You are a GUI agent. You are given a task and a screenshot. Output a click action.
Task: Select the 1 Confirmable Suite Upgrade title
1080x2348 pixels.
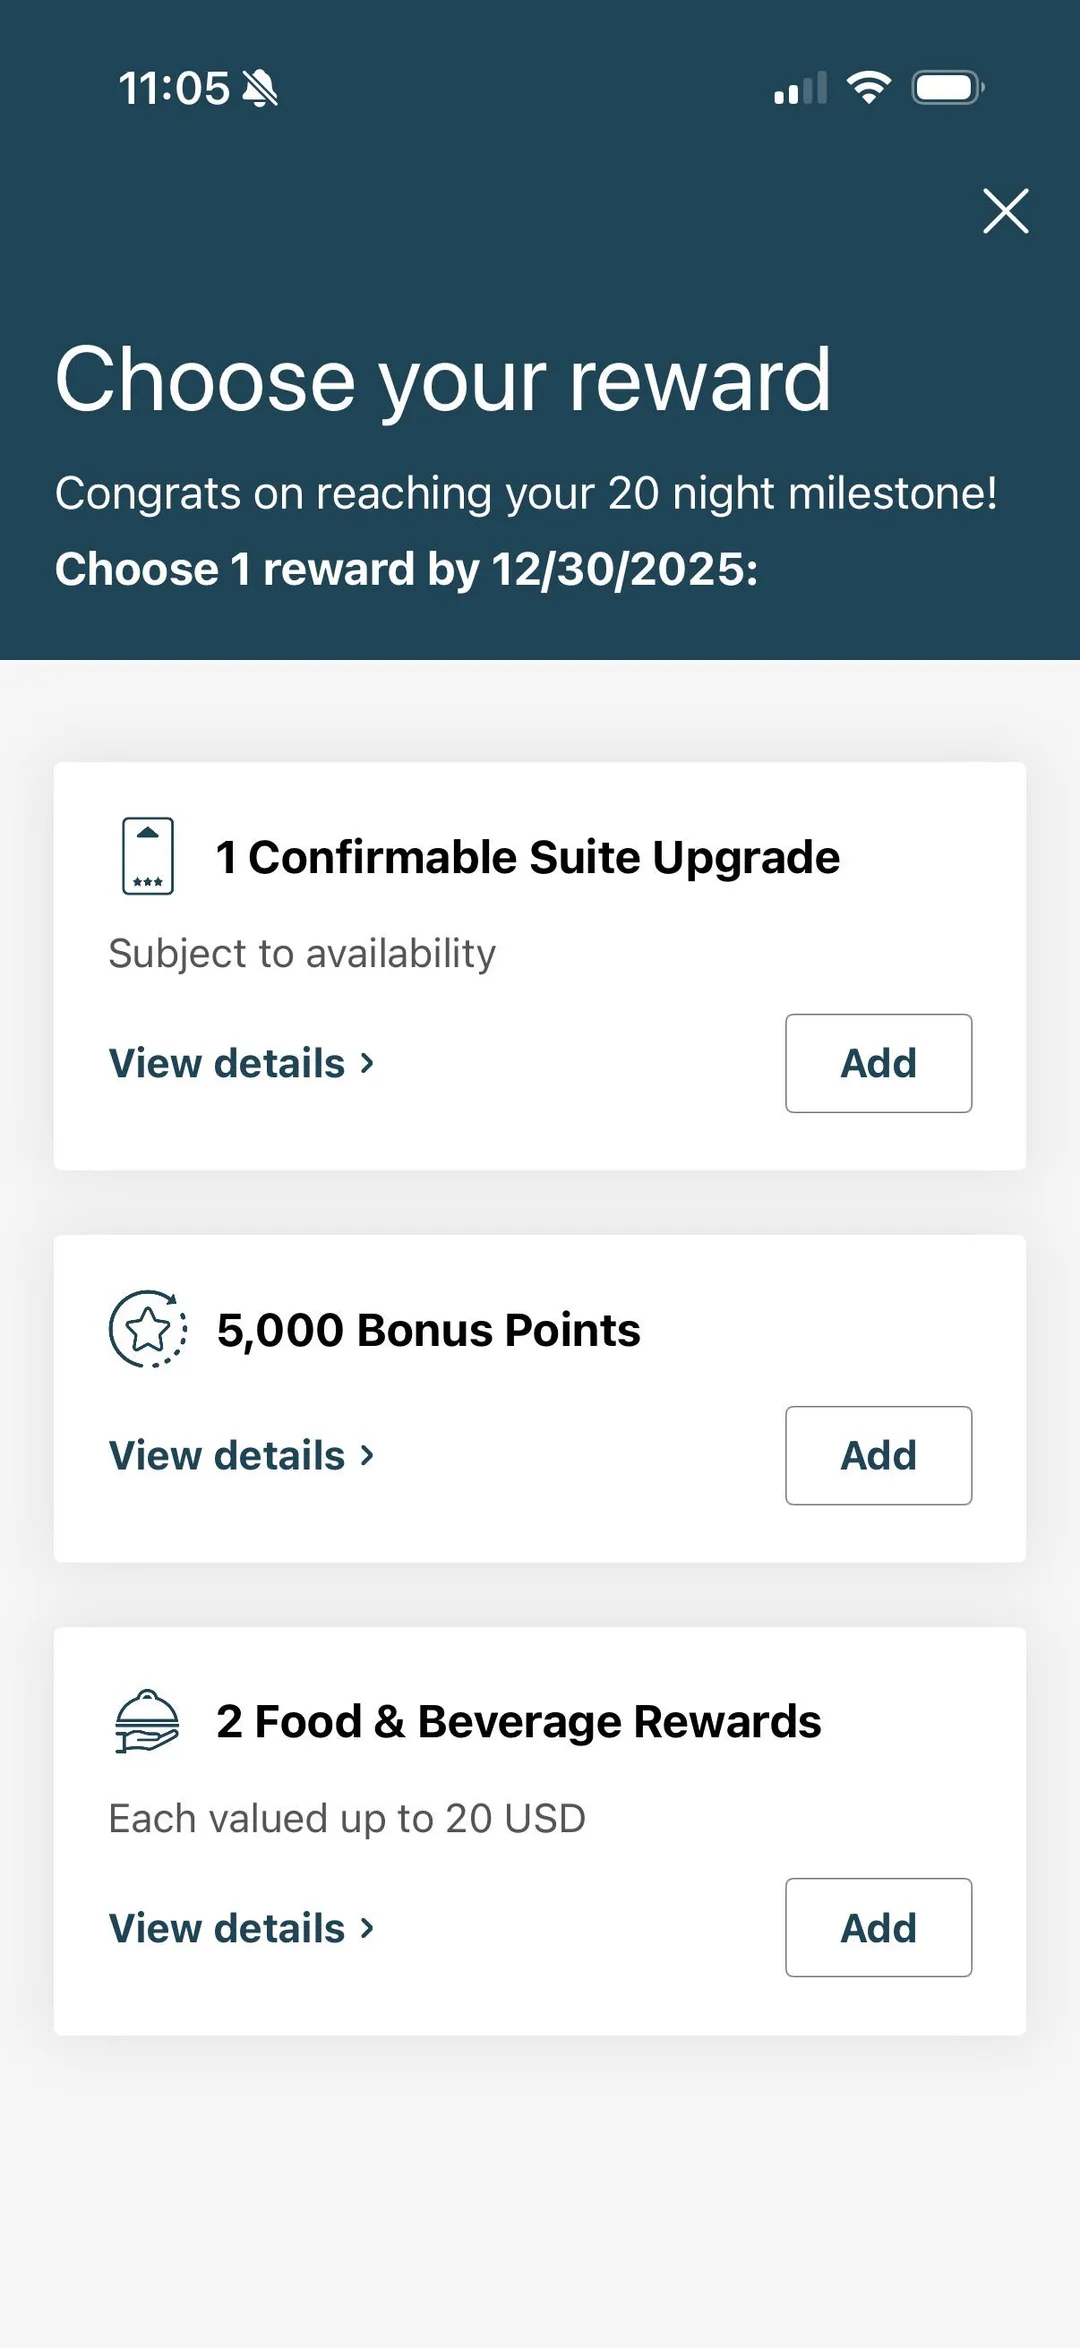coord(528,857)
